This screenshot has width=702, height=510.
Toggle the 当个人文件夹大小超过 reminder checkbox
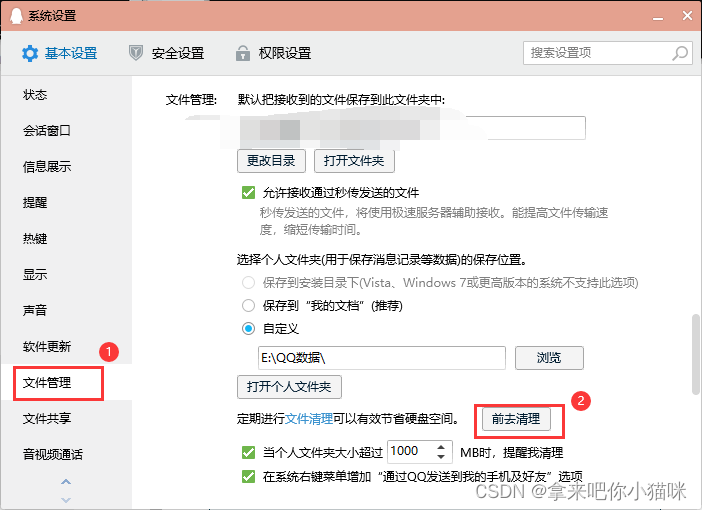[248, 453]
